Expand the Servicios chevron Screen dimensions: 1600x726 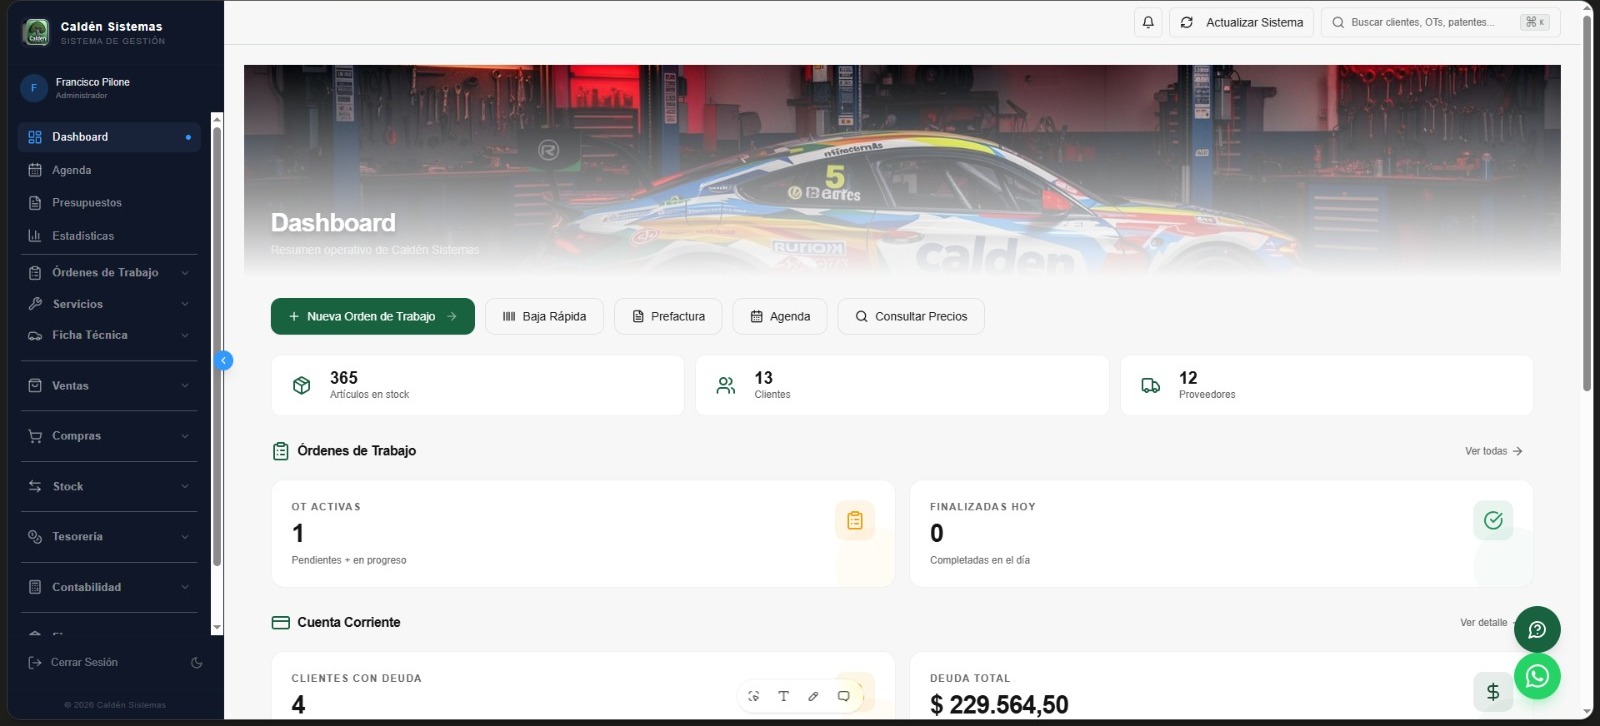[x=185, y=304]
